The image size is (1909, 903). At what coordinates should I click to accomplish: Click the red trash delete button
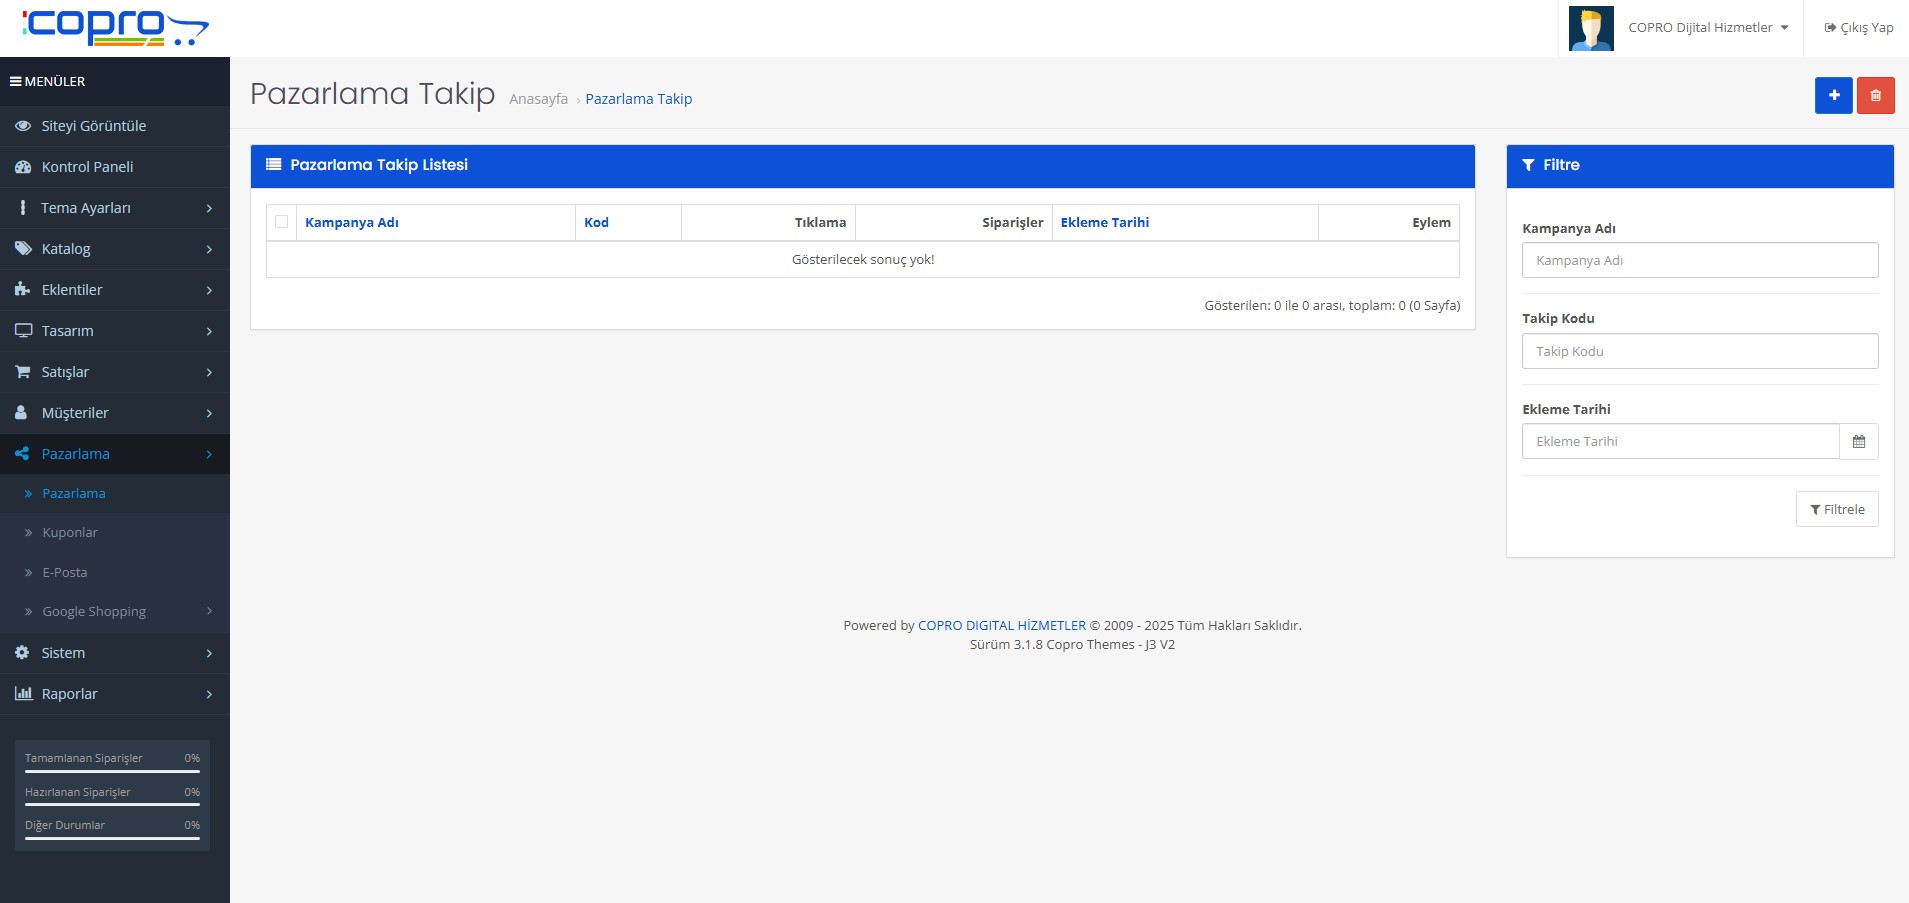tap(1875, 96)
